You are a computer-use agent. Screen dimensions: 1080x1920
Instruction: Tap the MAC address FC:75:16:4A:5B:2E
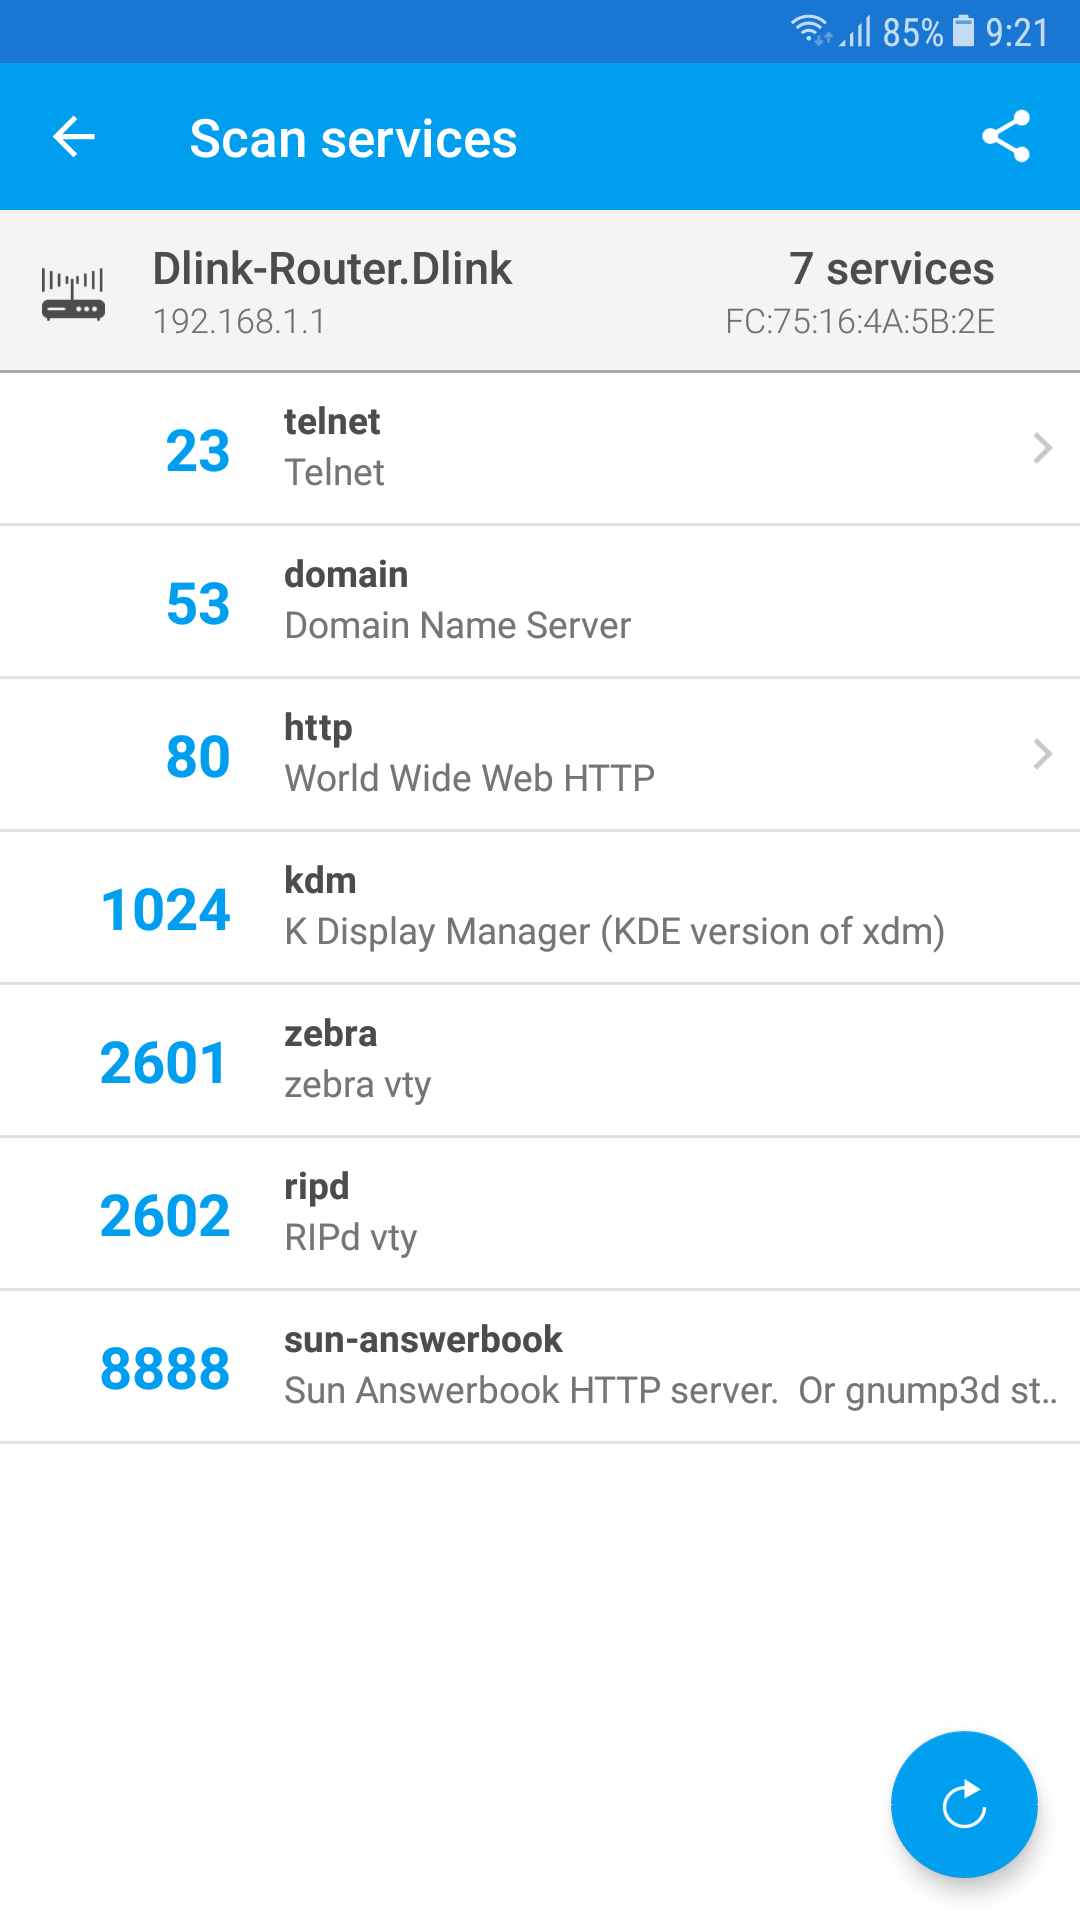860,322
